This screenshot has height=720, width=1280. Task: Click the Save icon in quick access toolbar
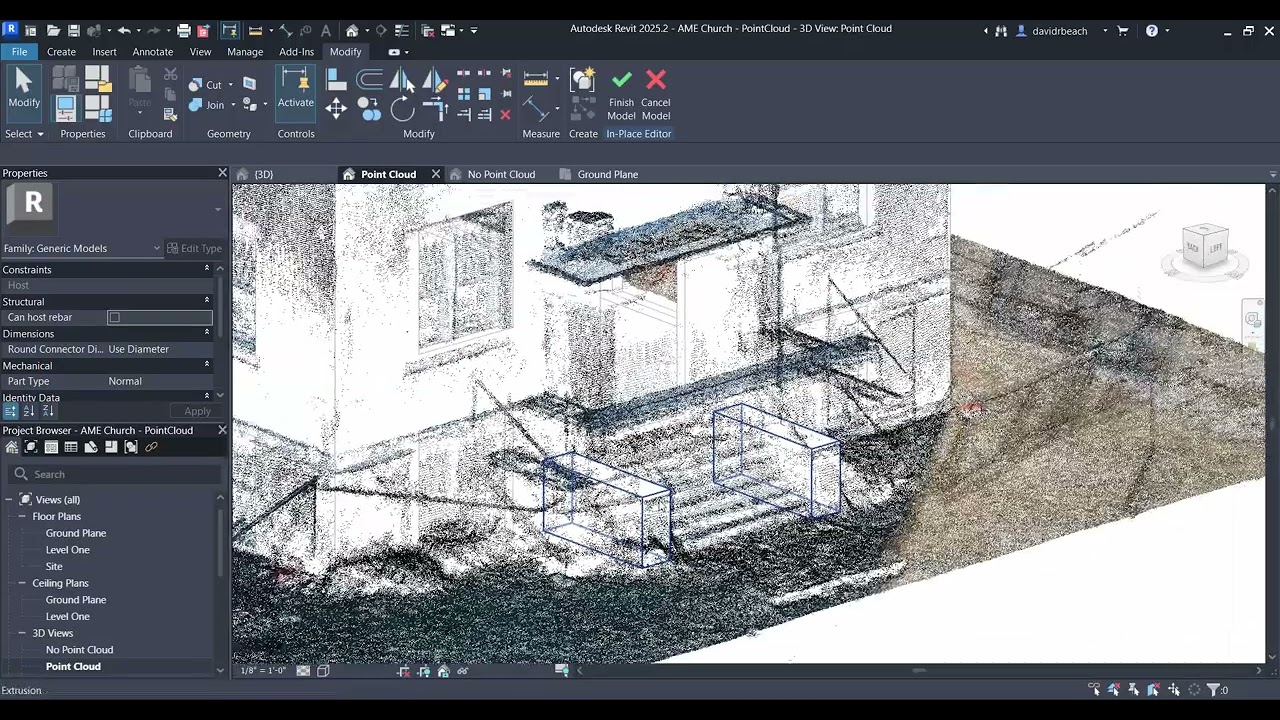73,31
